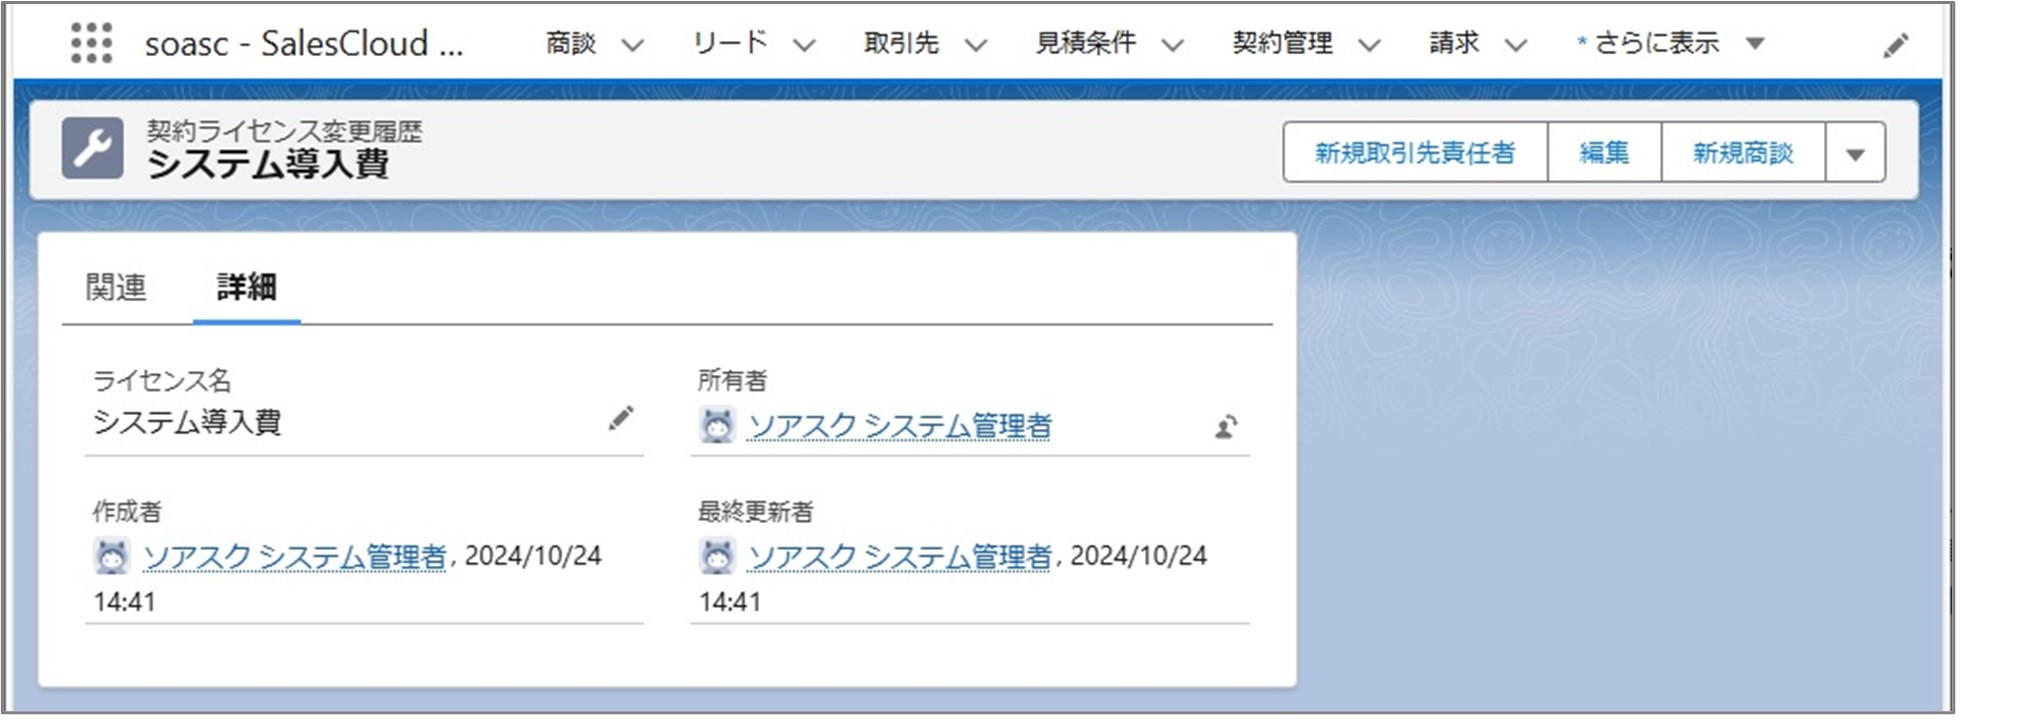Open the 見積条件 navigation tab
Screen dimensions: 2027x720
point(1086,43)
